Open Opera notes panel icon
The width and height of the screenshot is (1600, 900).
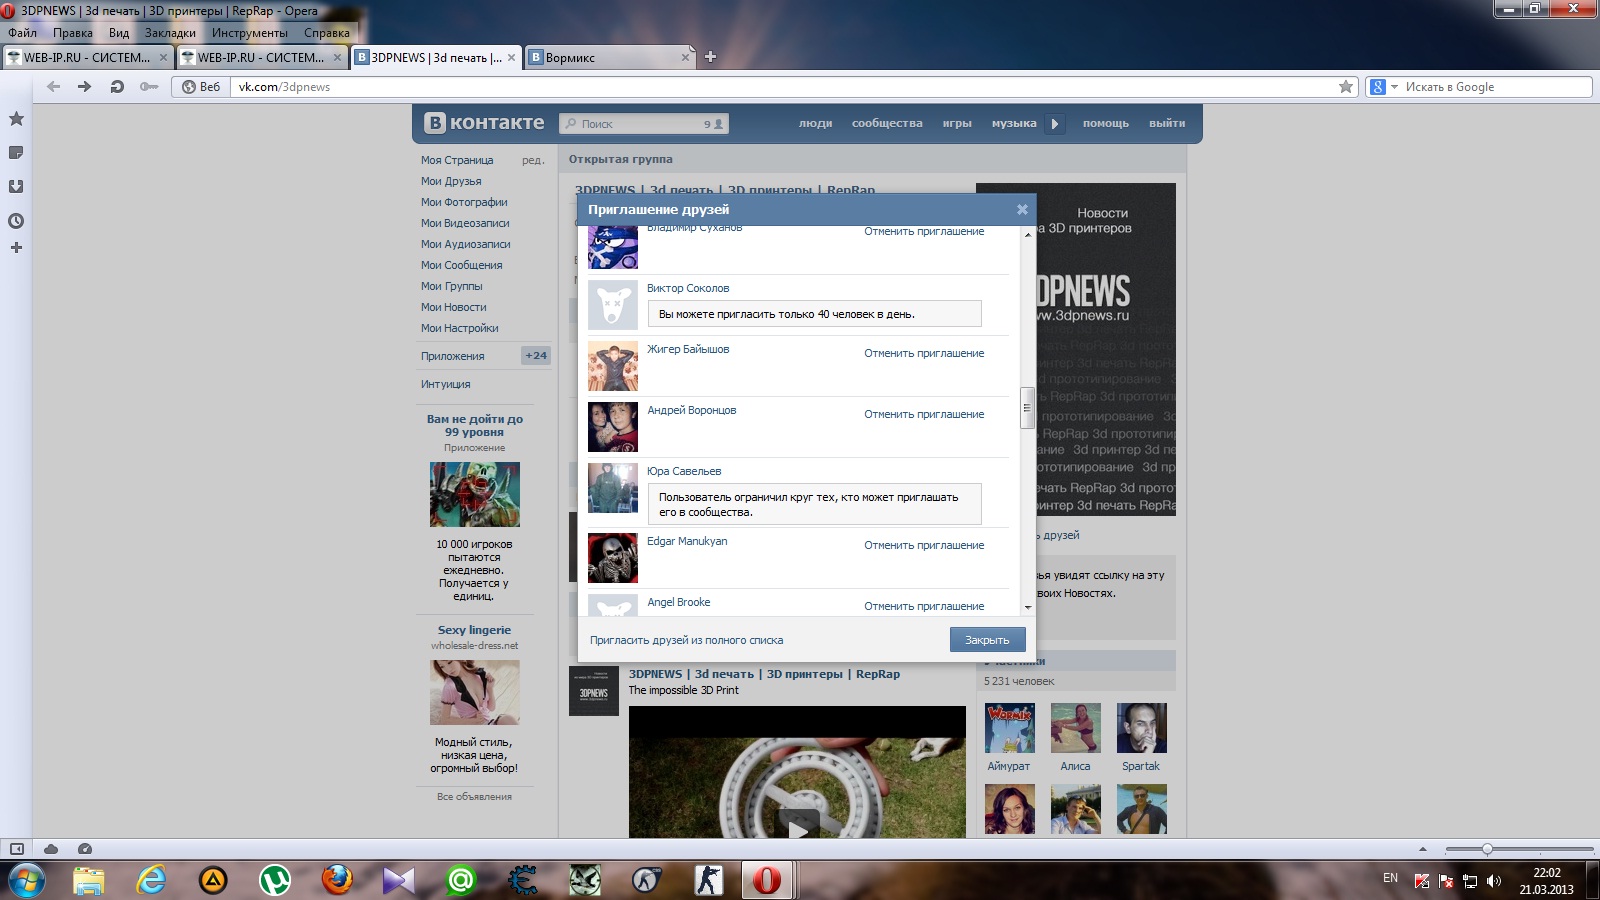pos(16,153)
